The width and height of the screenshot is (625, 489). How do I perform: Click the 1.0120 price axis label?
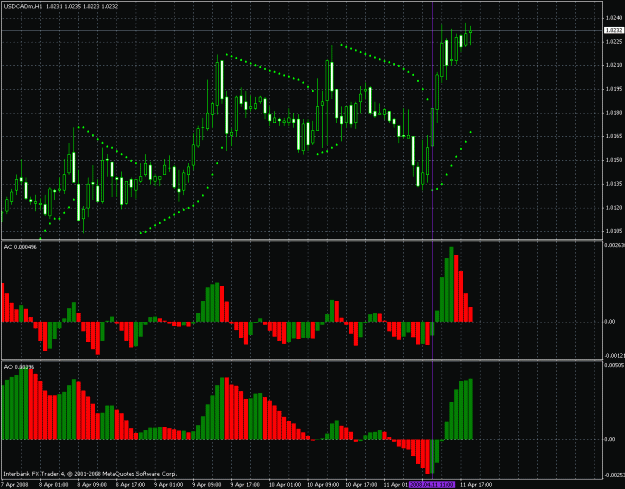tap(614, 208)
